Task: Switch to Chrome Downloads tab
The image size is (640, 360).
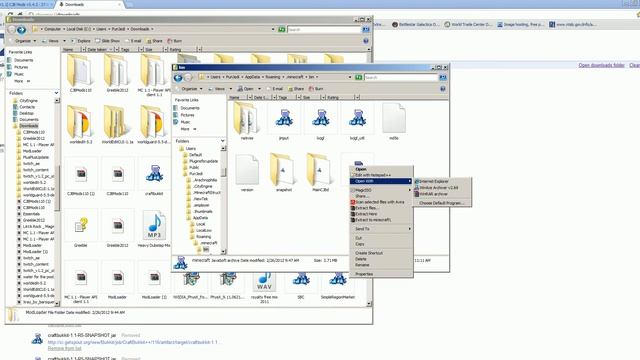Action: click(x=89, y=4)
